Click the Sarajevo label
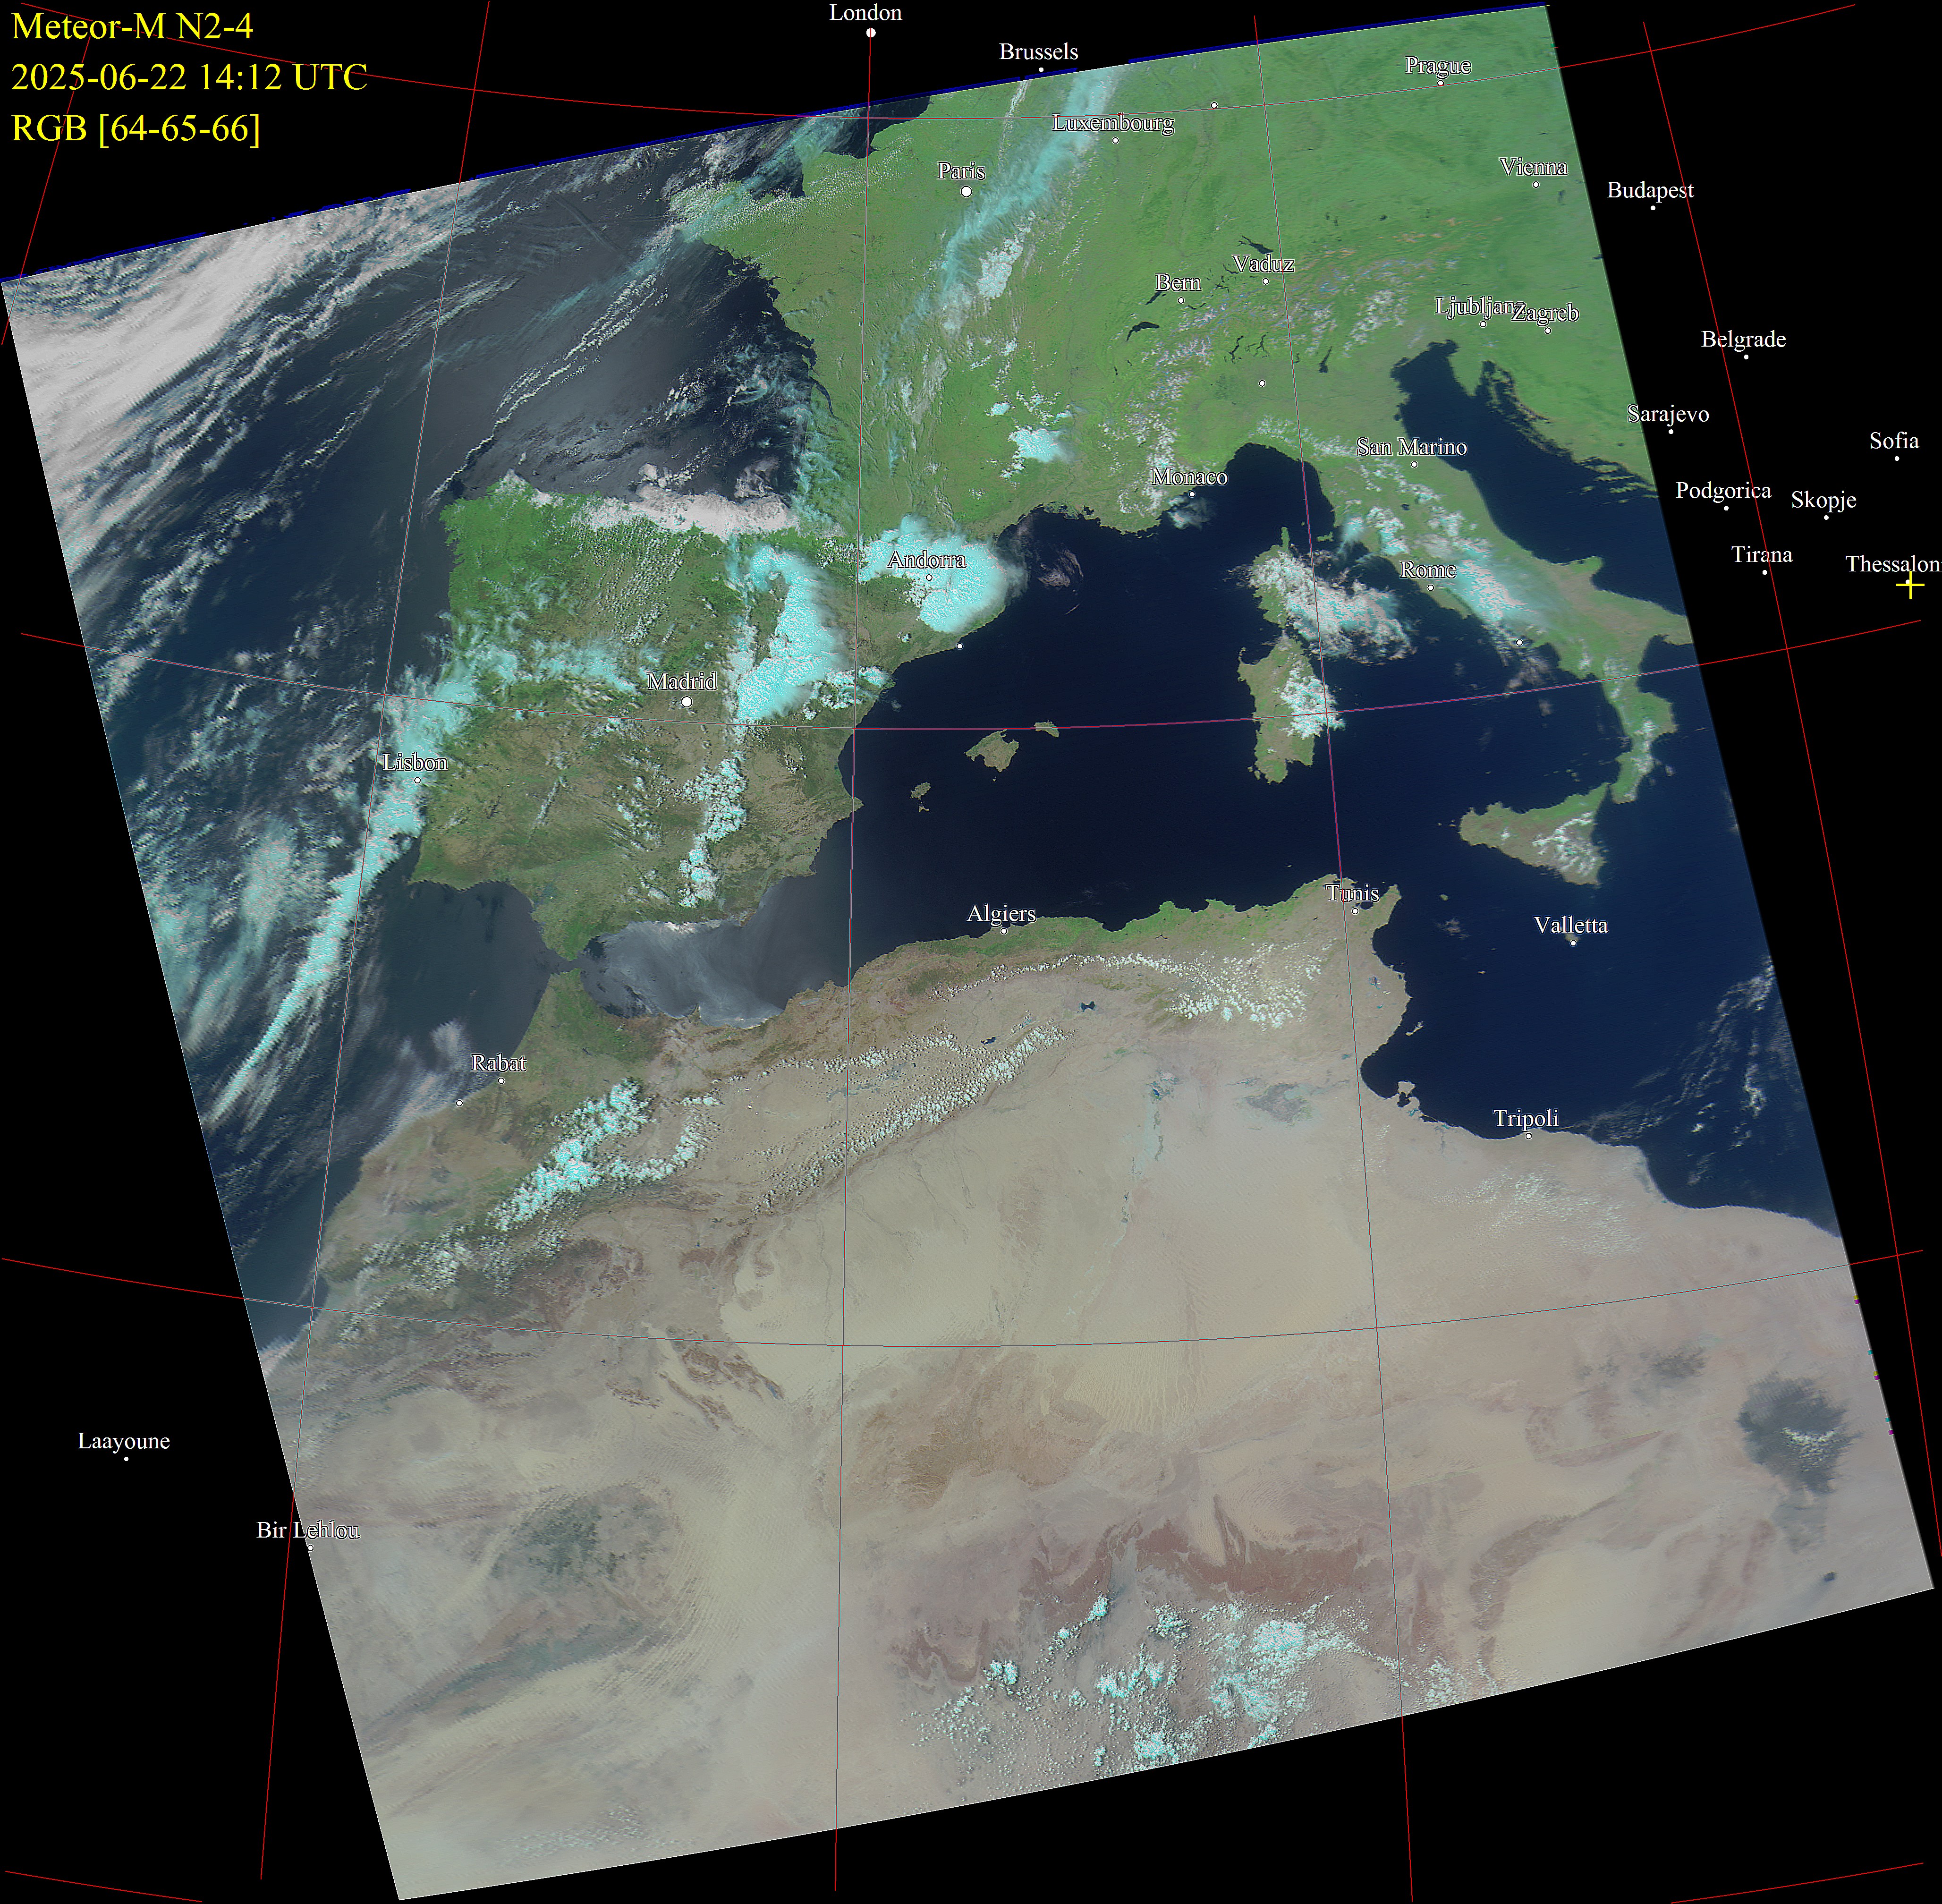Screen dimensions: 1942x1904 (1668, 414)
